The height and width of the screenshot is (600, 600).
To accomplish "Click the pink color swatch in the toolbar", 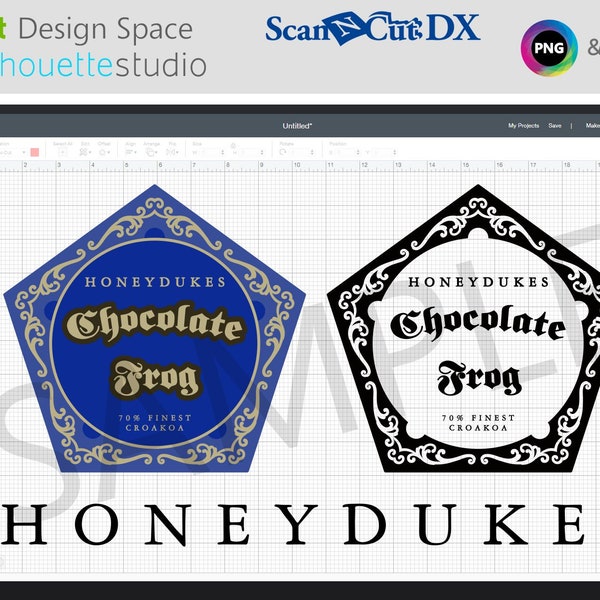I will click(x=34, y=152).
